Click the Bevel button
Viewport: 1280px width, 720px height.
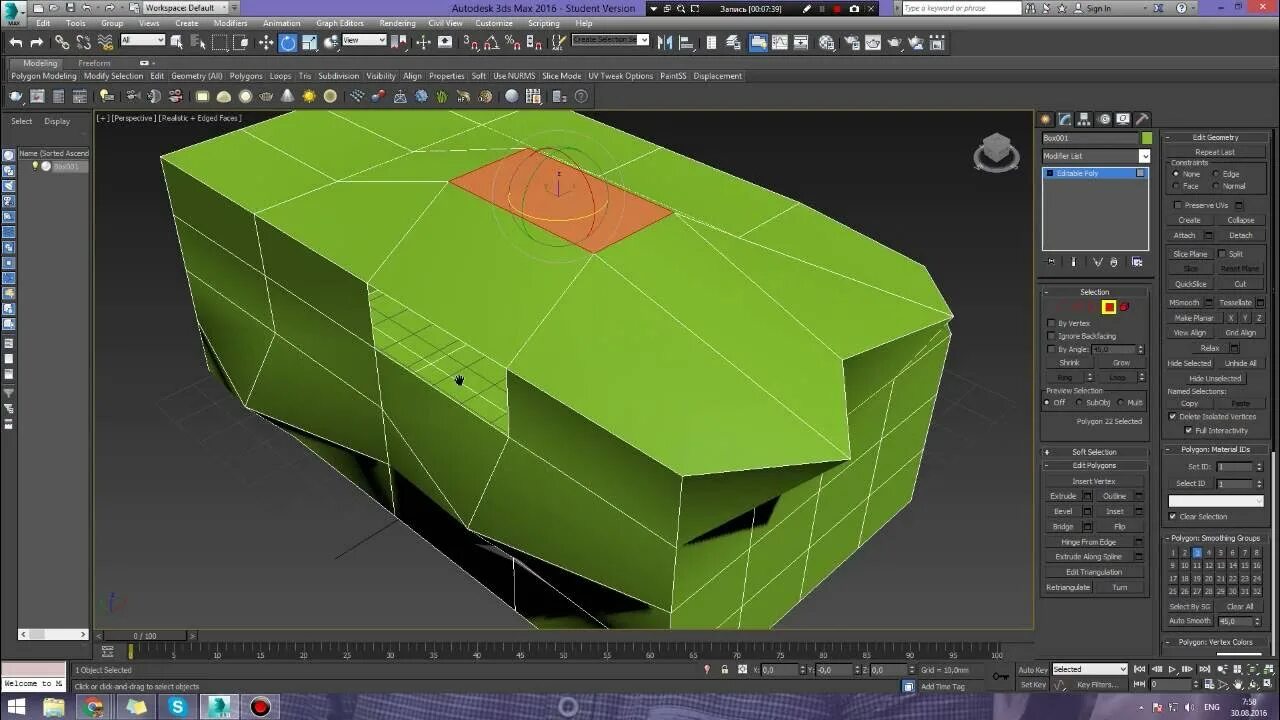[x=1063, y=511]
